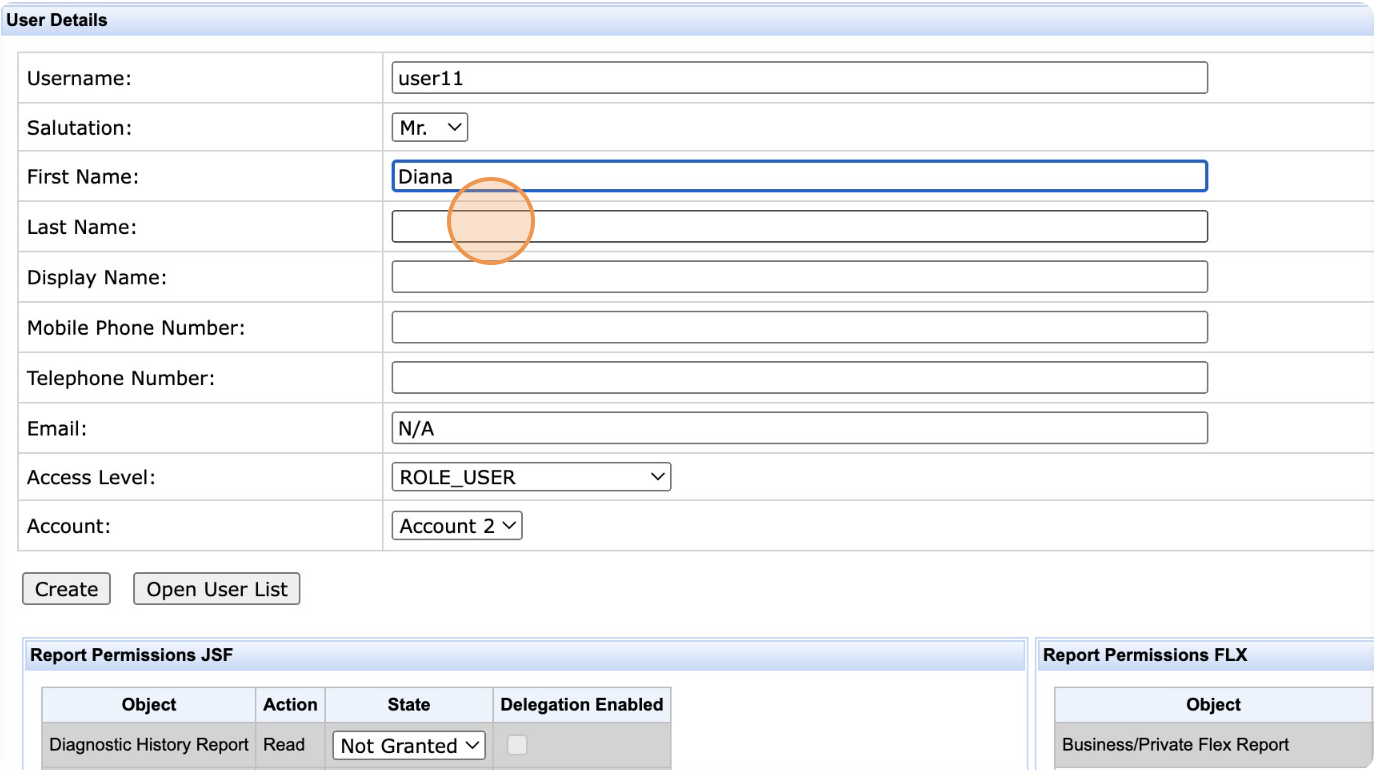The height and width of the screenshot is (776, 1388).
Task: Click the Telephone Number field
Action: pos(799,378)
